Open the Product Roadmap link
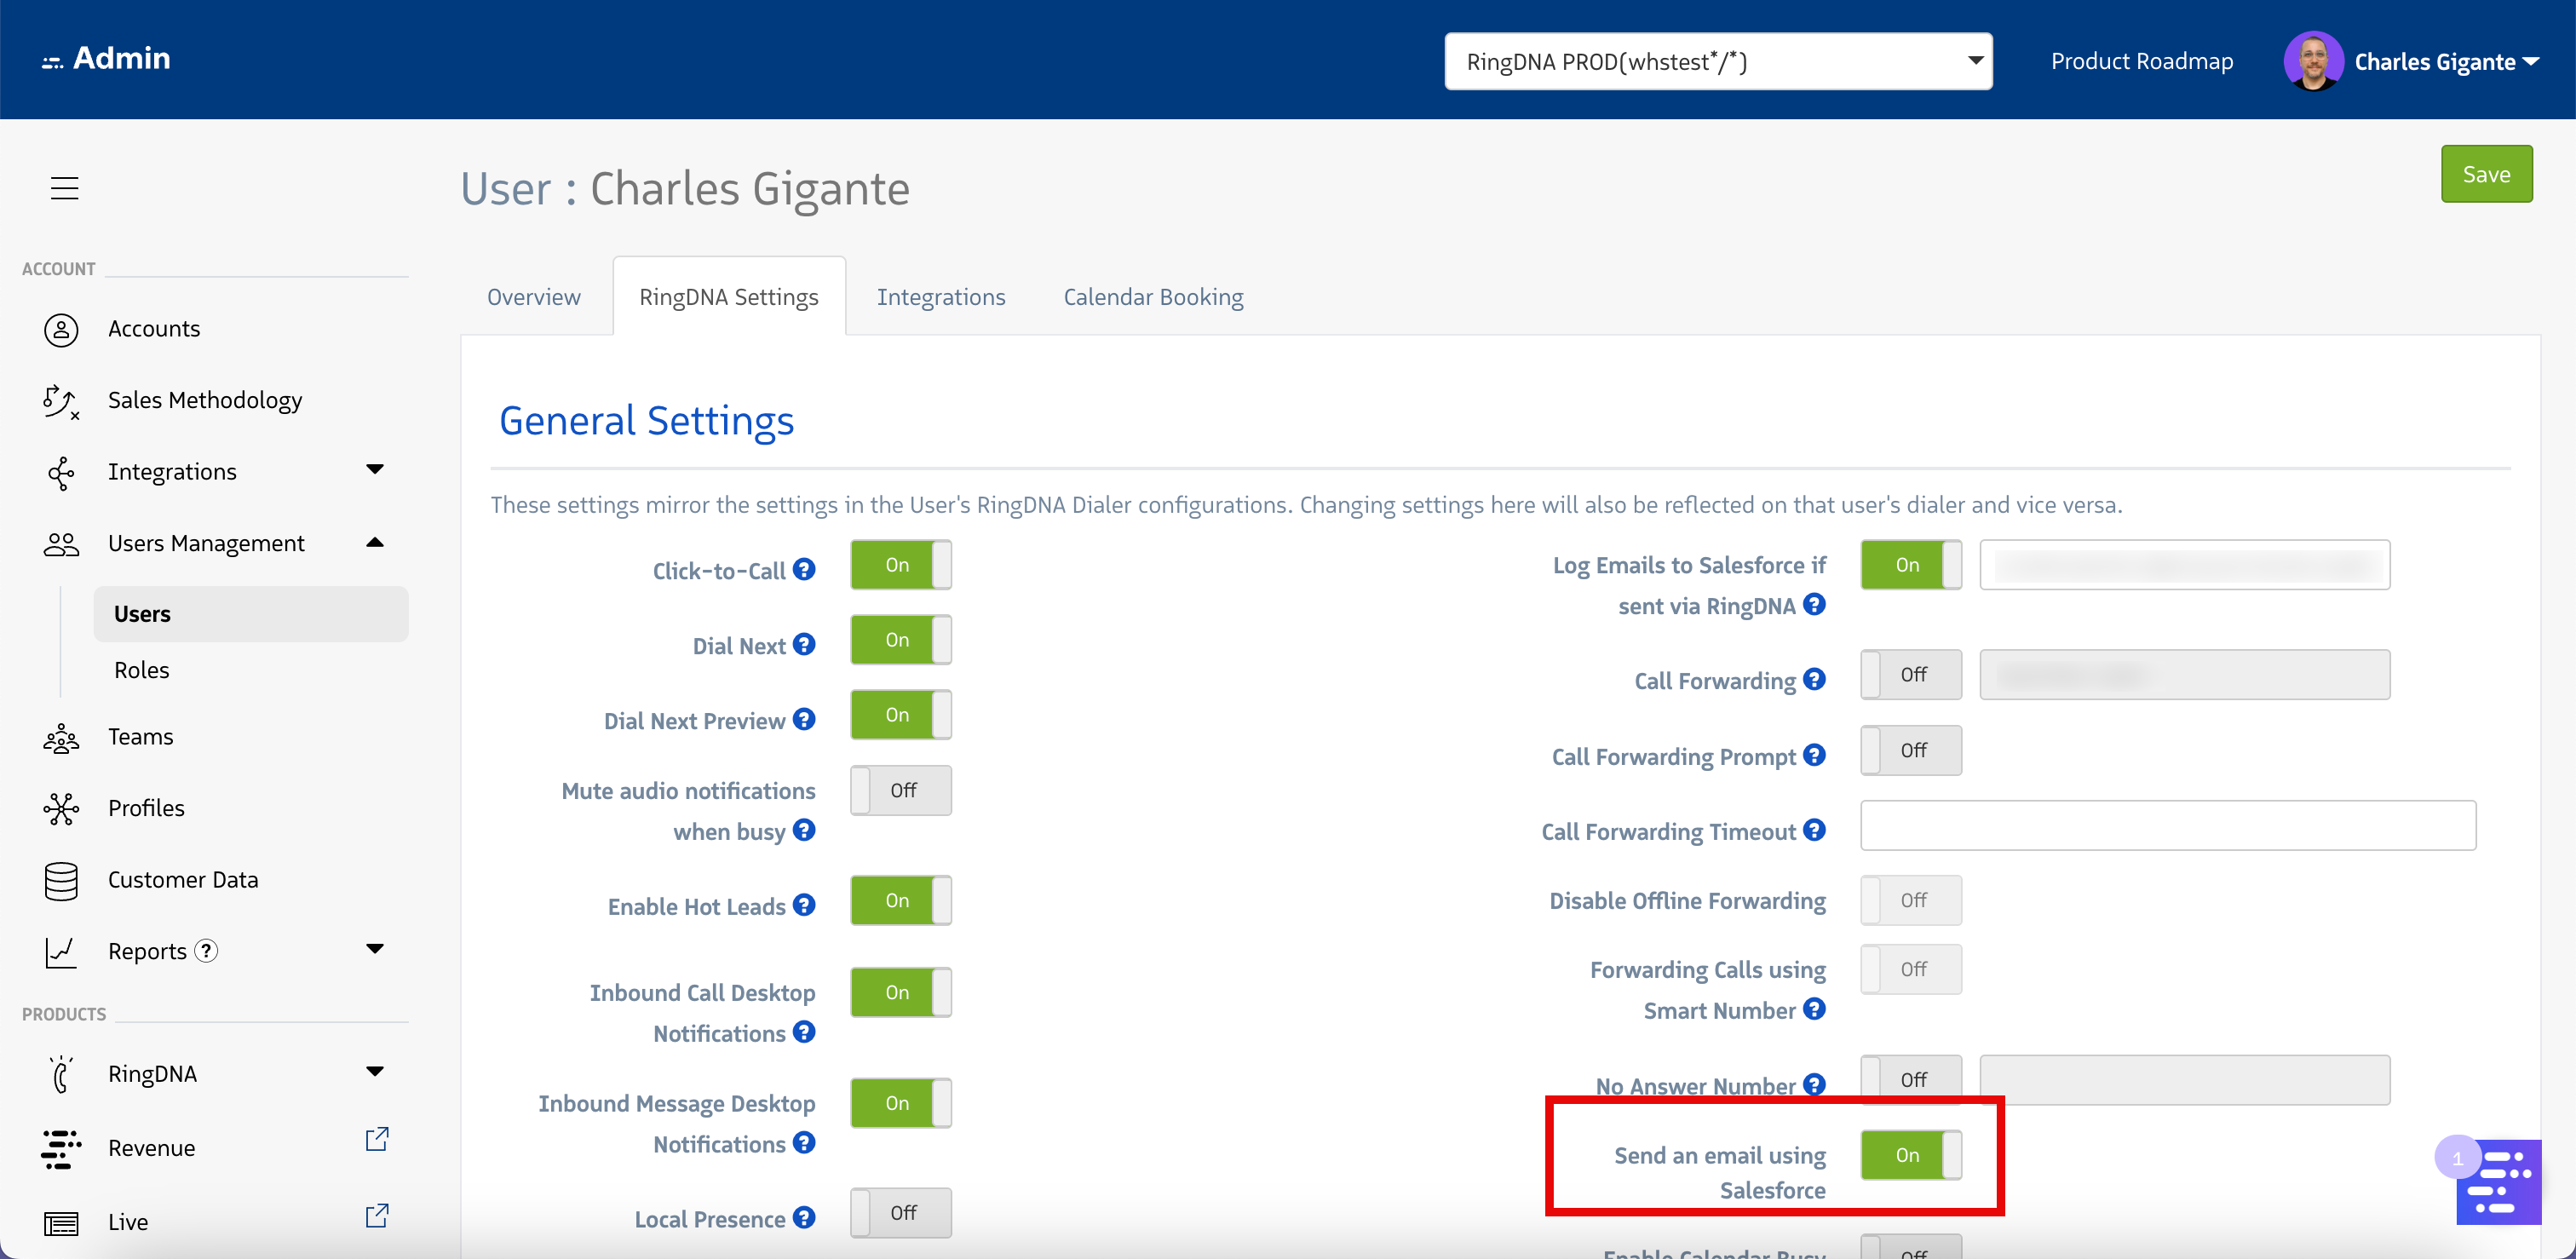 coord(2141,62)
